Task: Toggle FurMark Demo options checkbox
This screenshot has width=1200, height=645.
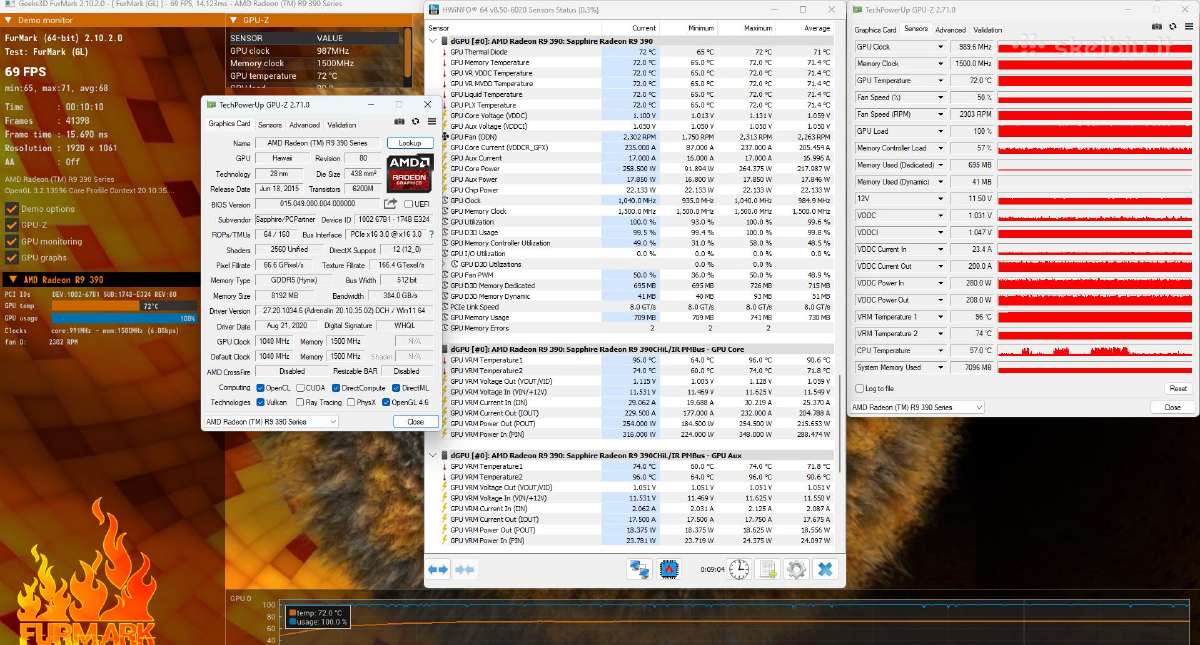Action: [x=12, y=209]
